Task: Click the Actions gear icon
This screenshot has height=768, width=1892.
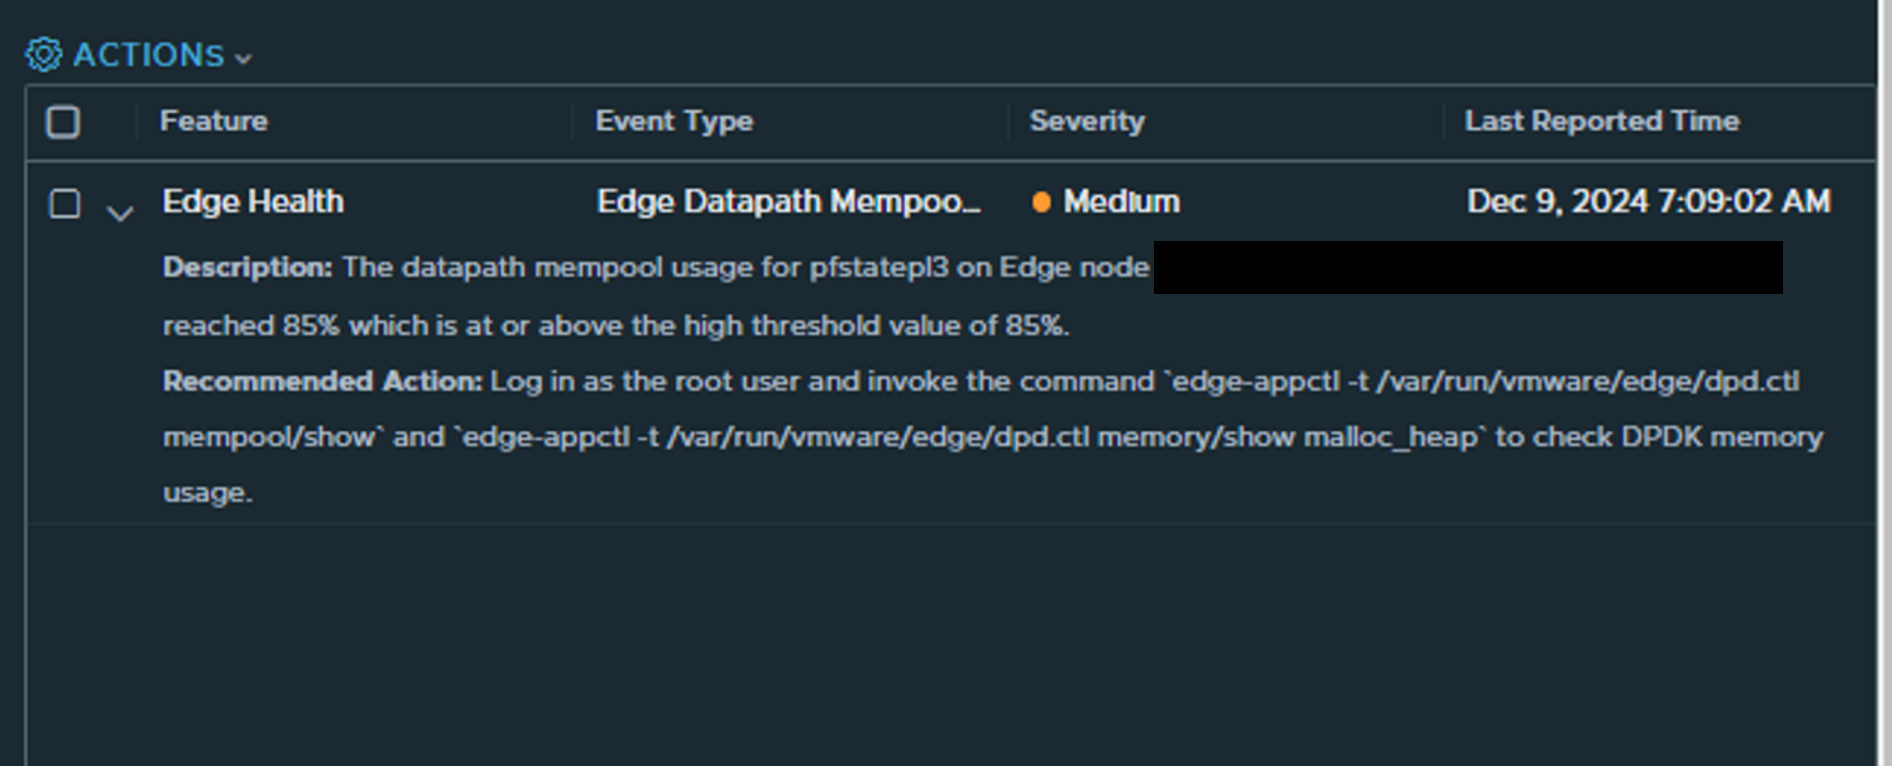Action: [43, 55]
